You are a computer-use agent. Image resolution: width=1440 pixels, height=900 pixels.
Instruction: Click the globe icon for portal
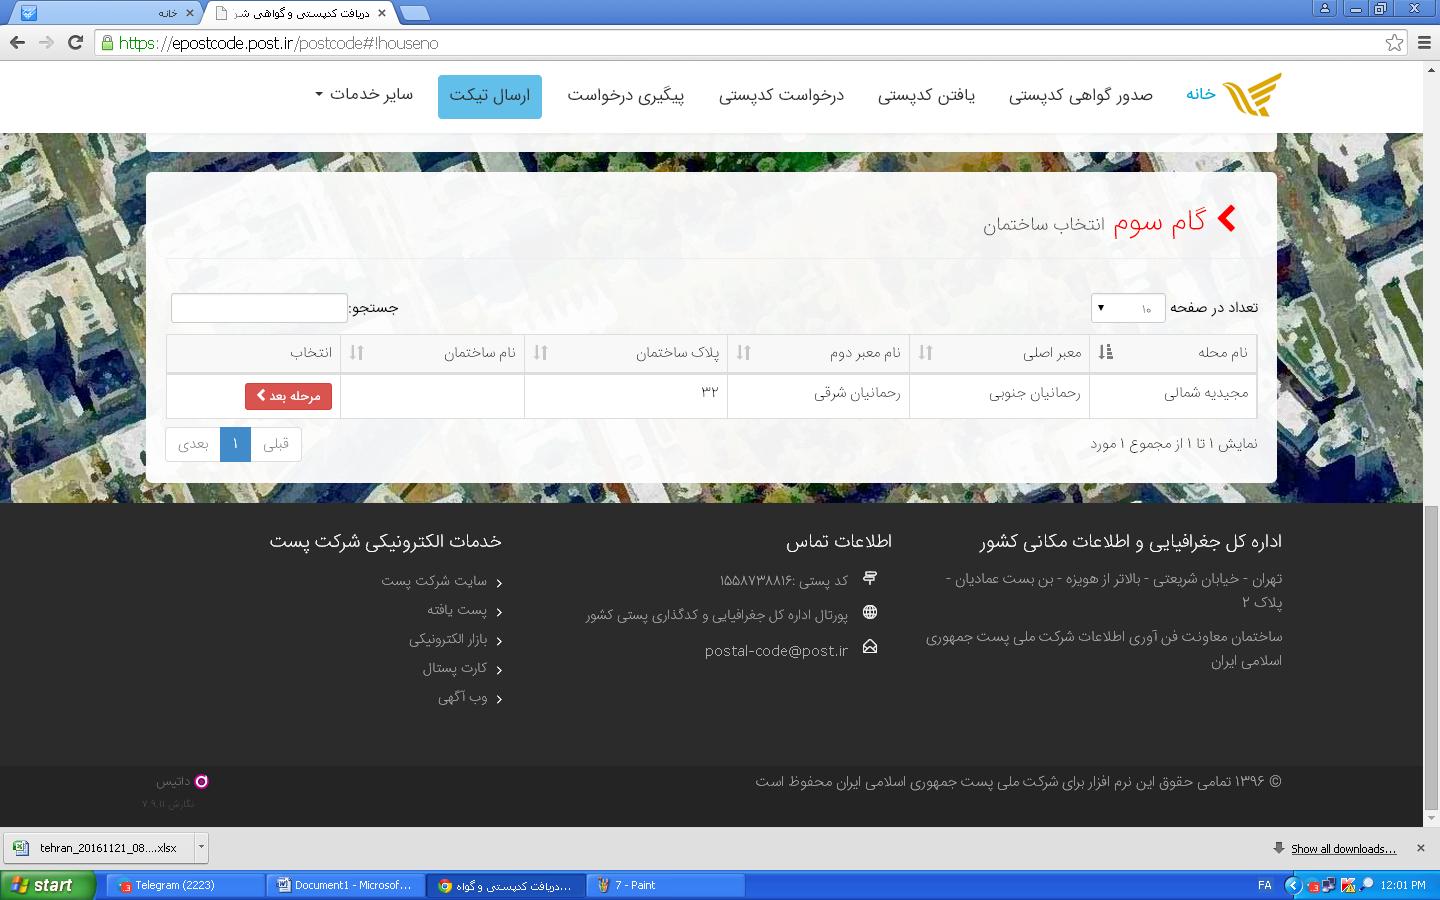pyautogui.click(x=870, y=612)
